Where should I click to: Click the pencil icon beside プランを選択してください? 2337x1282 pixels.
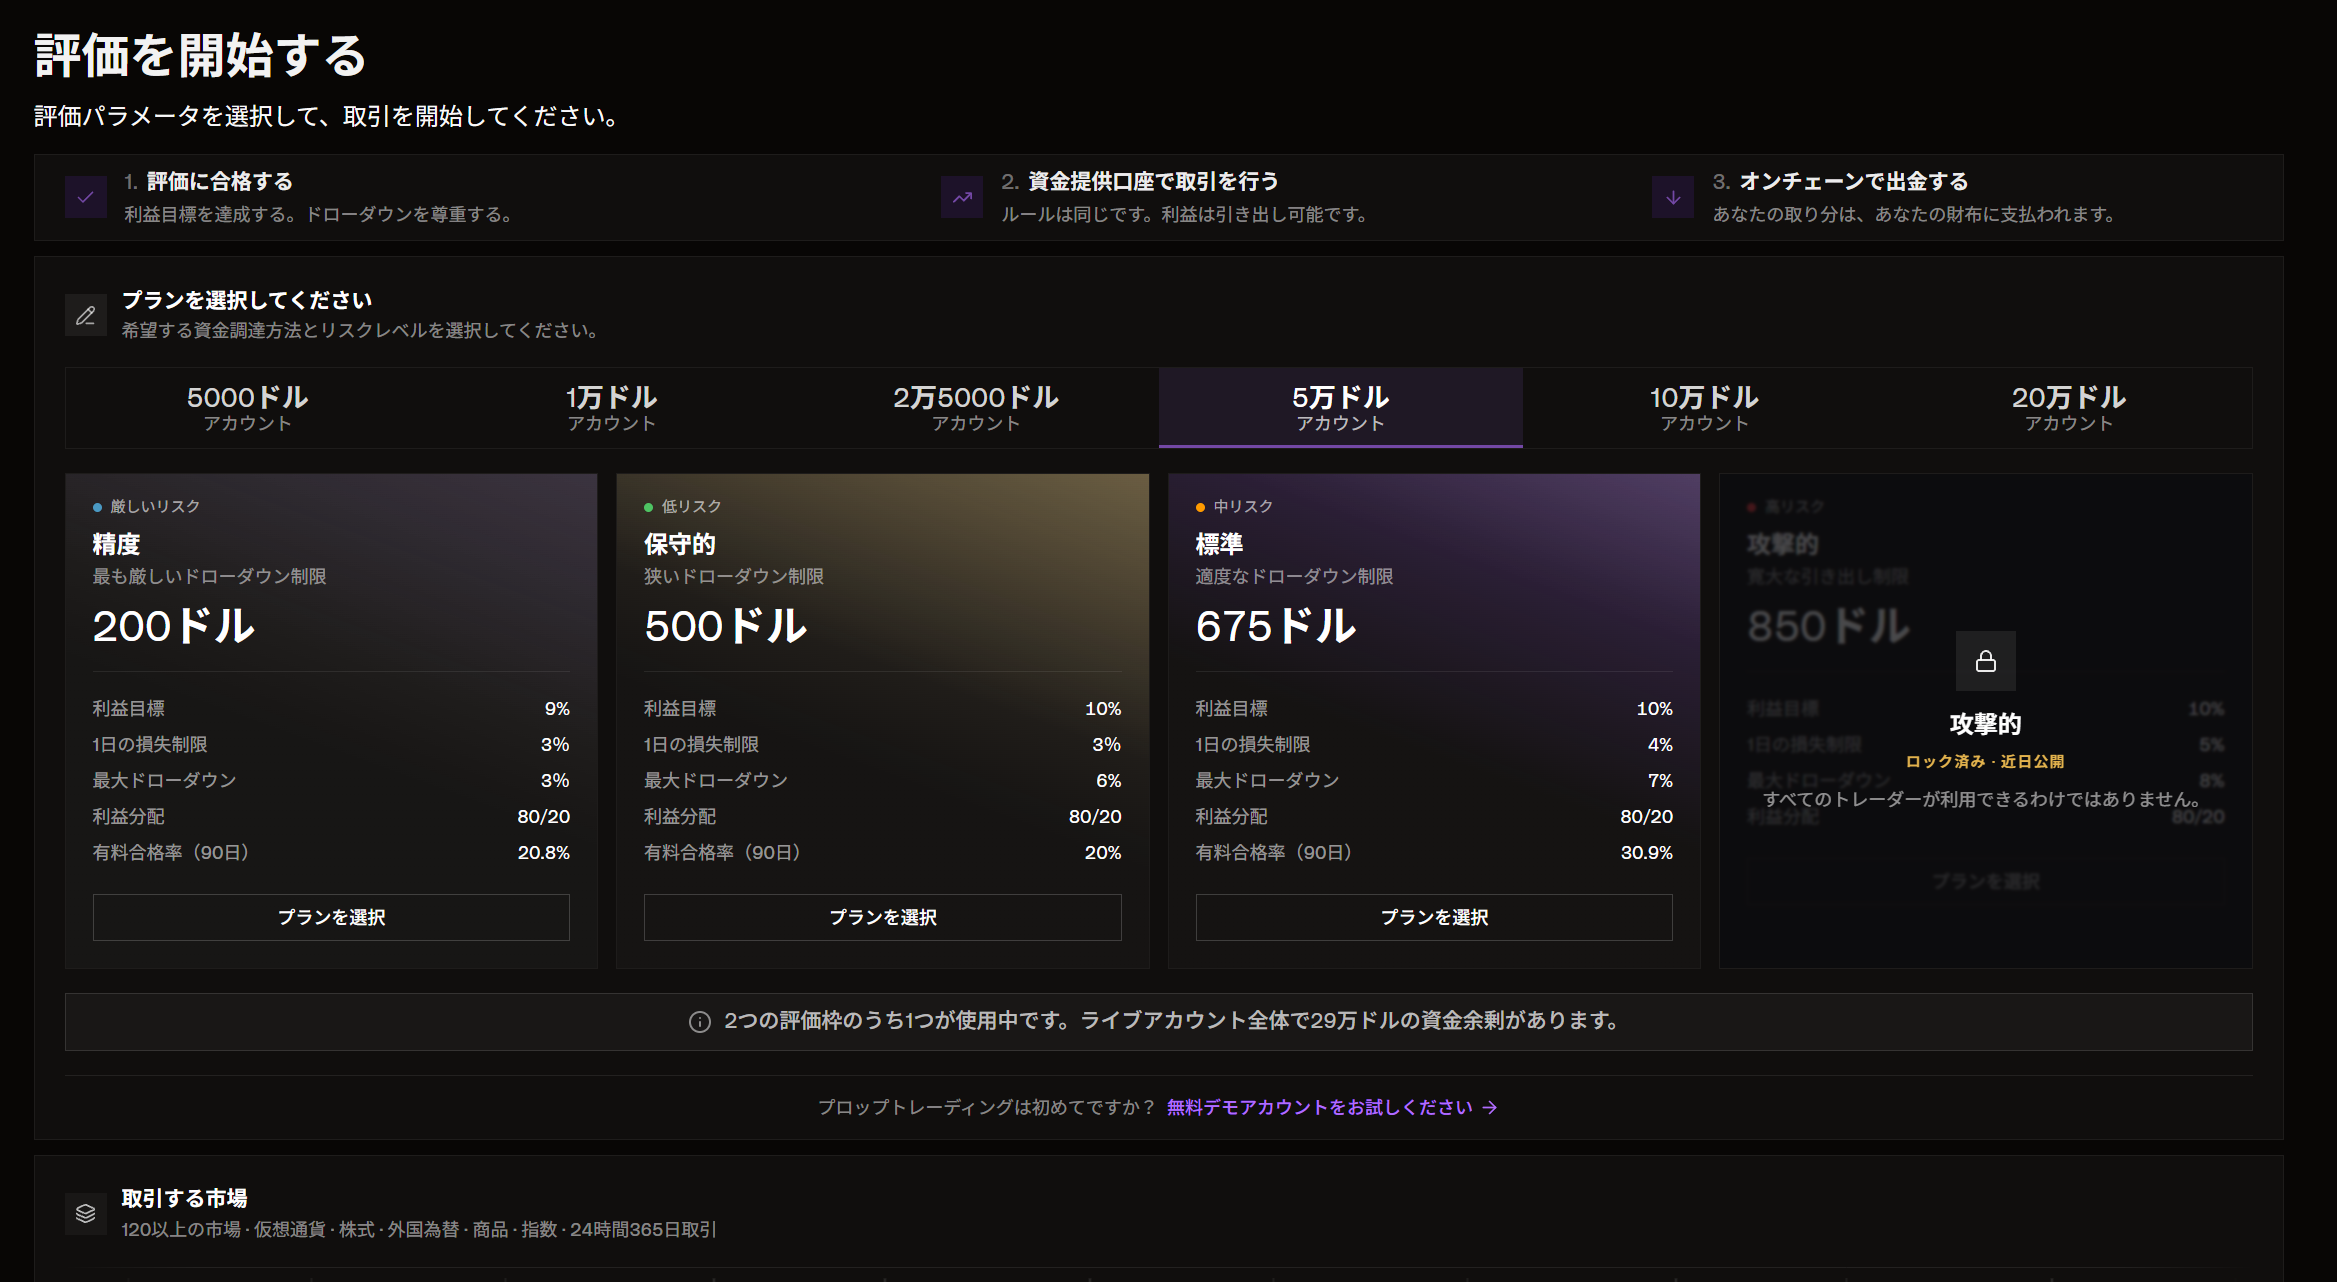[86, 315]
